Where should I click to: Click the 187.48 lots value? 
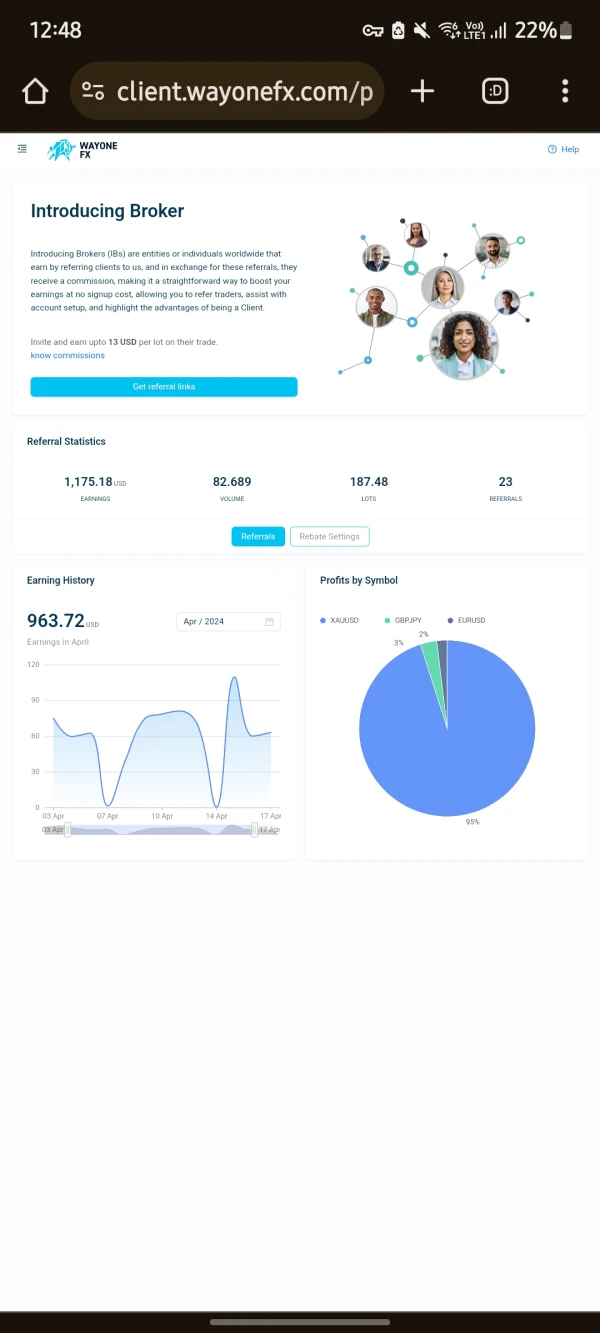click(369, 482)
